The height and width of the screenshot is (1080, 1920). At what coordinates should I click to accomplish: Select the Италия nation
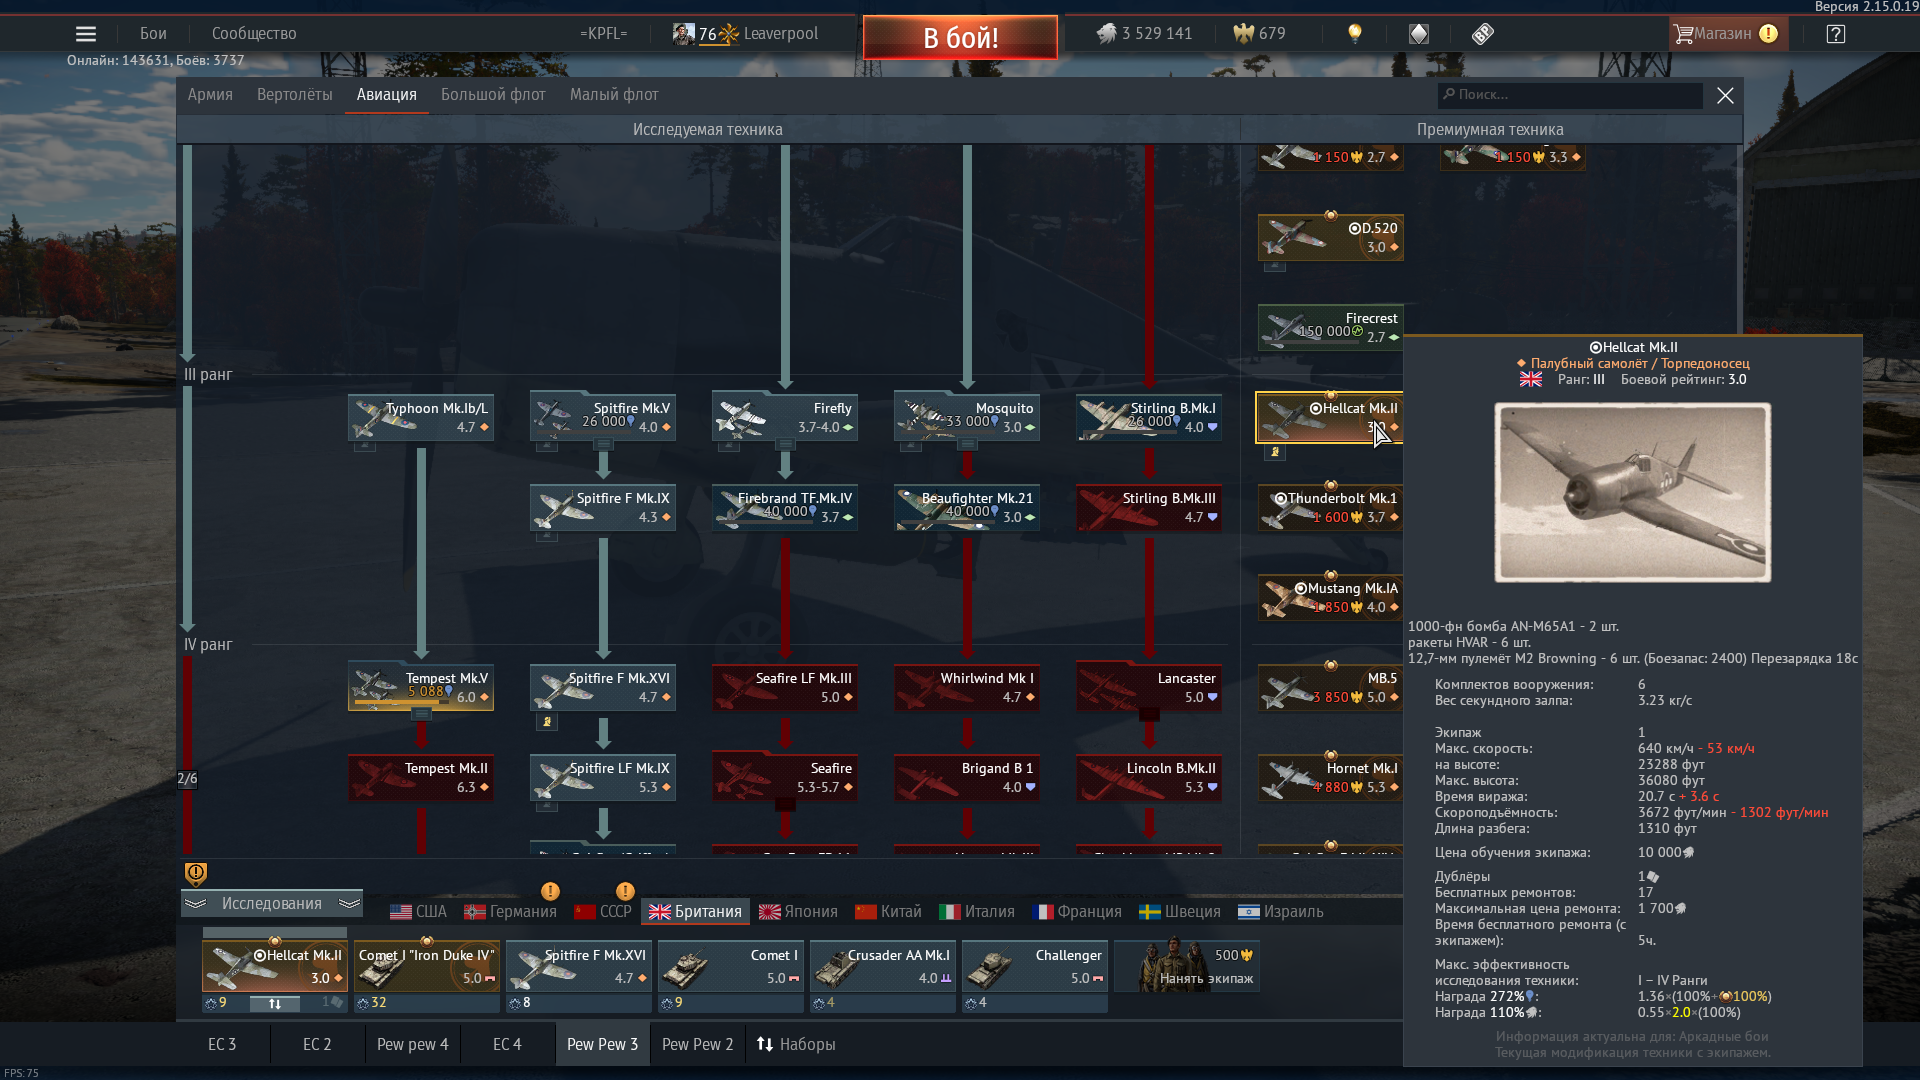pos(977,911)
